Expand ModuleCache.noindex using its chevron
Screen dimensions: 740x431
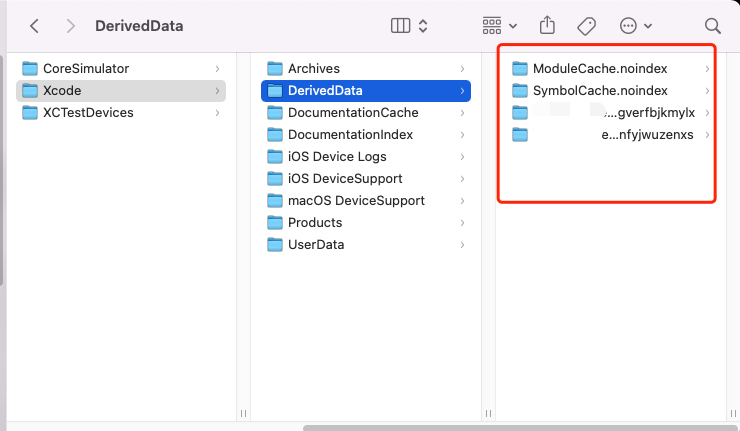click(x=707, y=68)
